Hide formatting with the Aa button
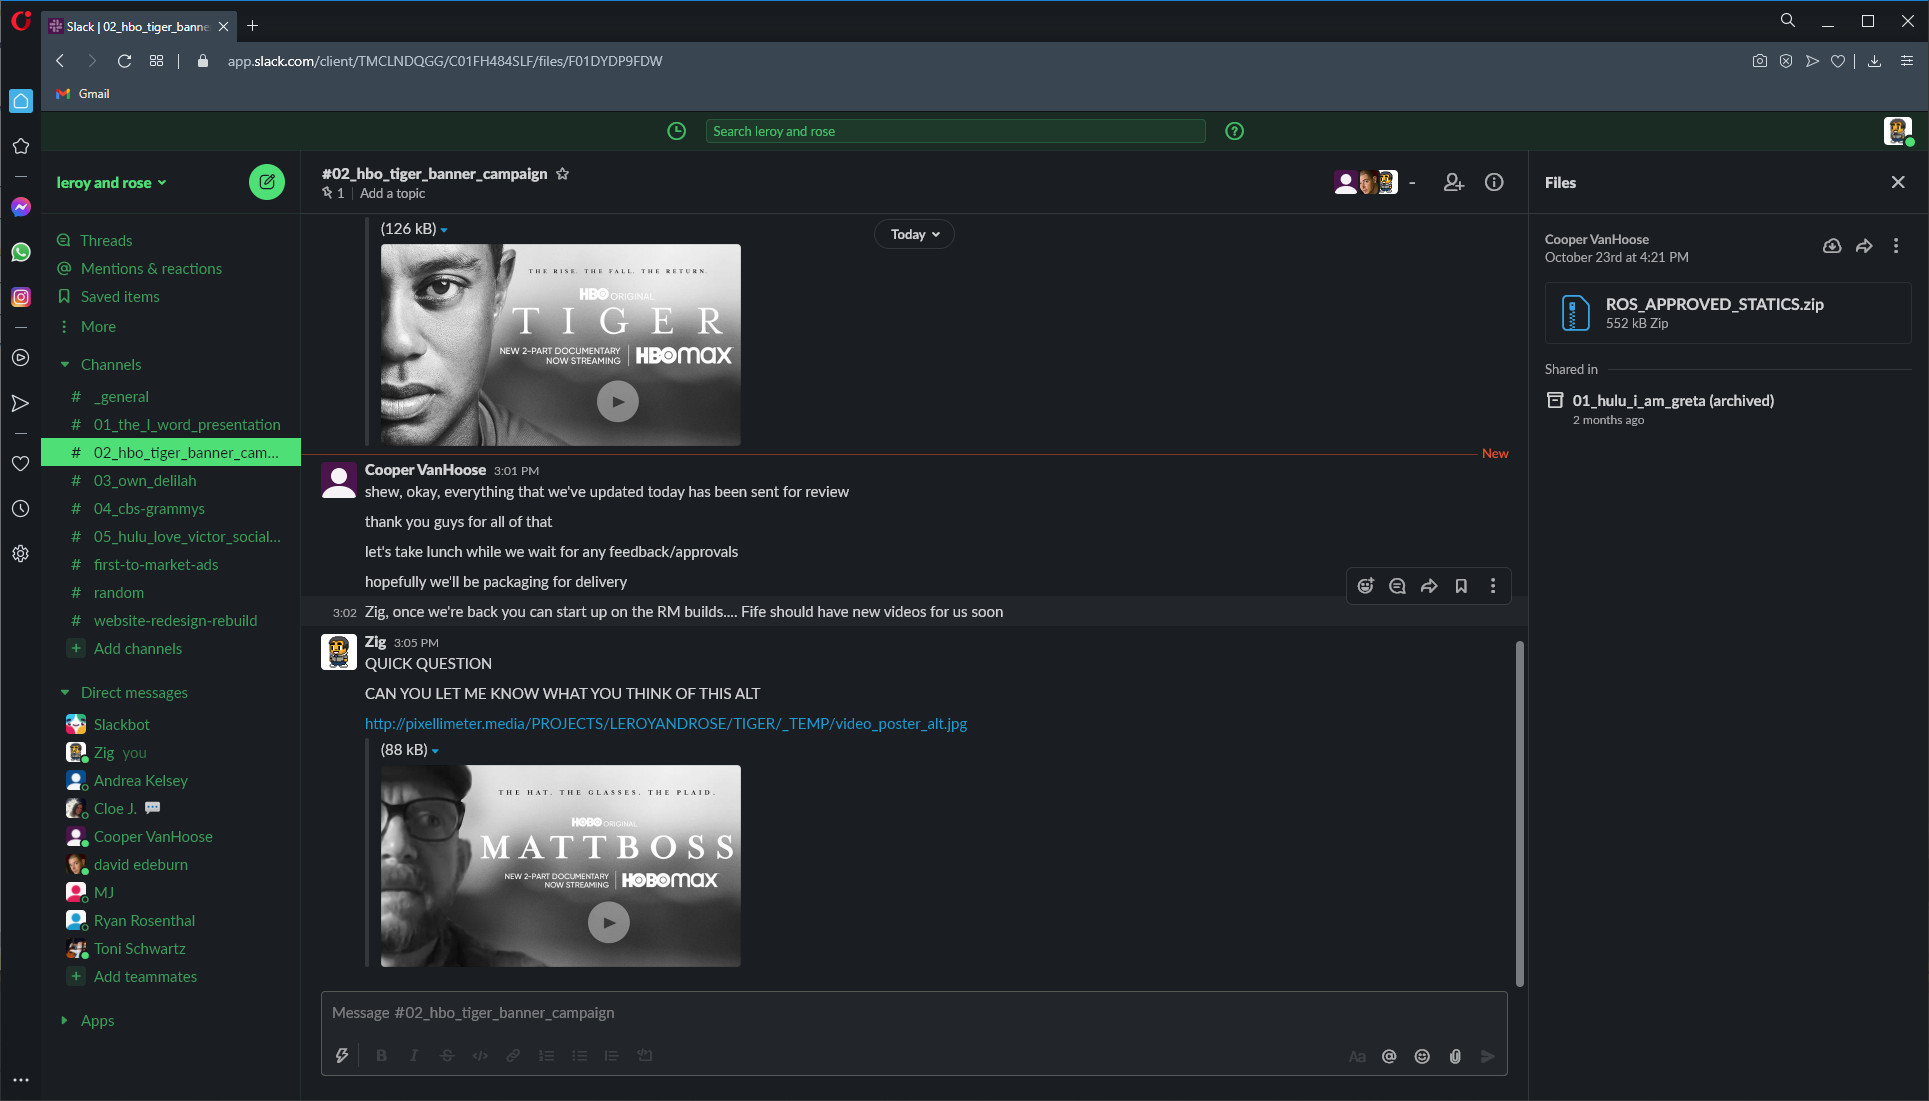1929x1101 pixels. 1357,1057
